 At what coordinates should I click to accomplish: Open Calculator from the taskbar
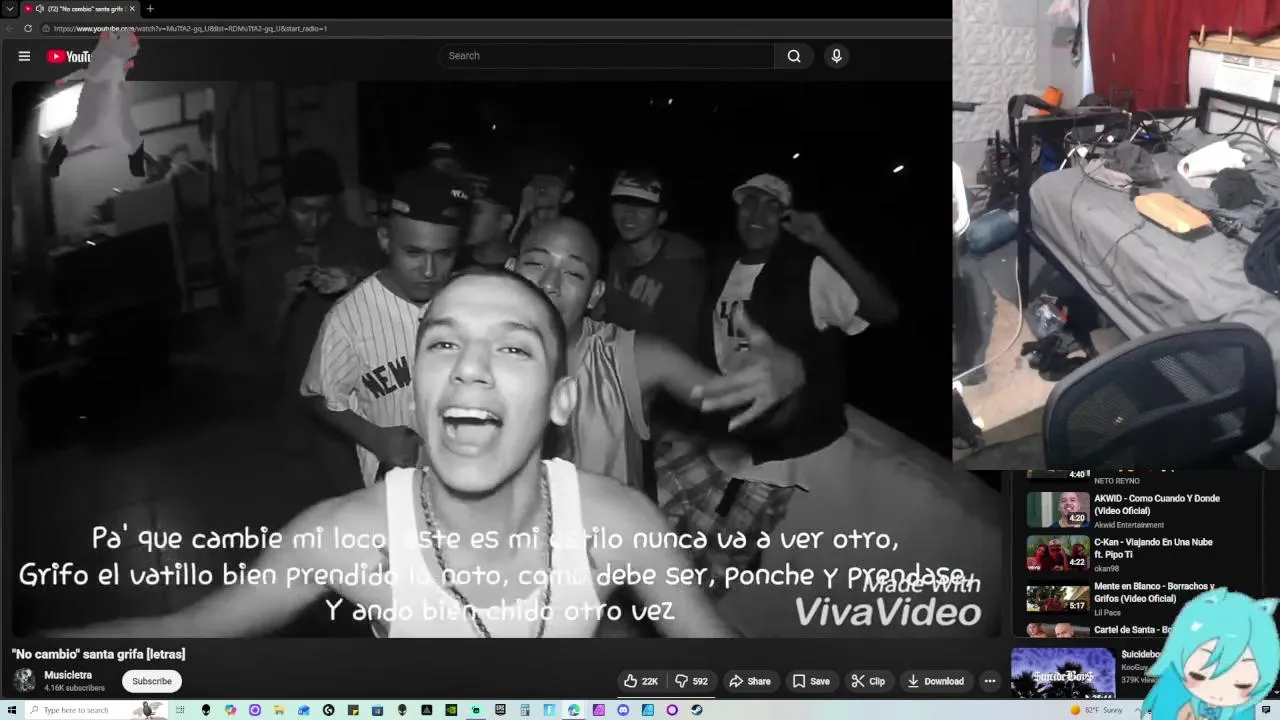(524, 710)
